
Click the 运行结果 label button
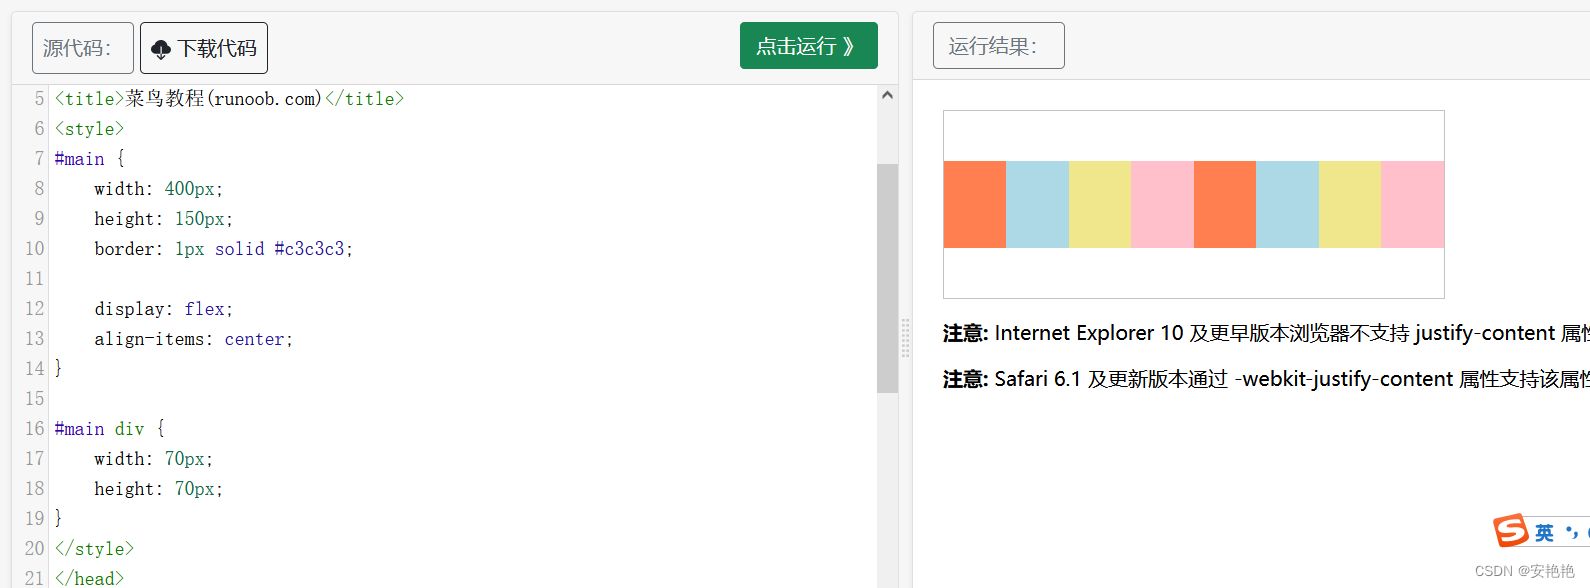click(x=998, y=46)
